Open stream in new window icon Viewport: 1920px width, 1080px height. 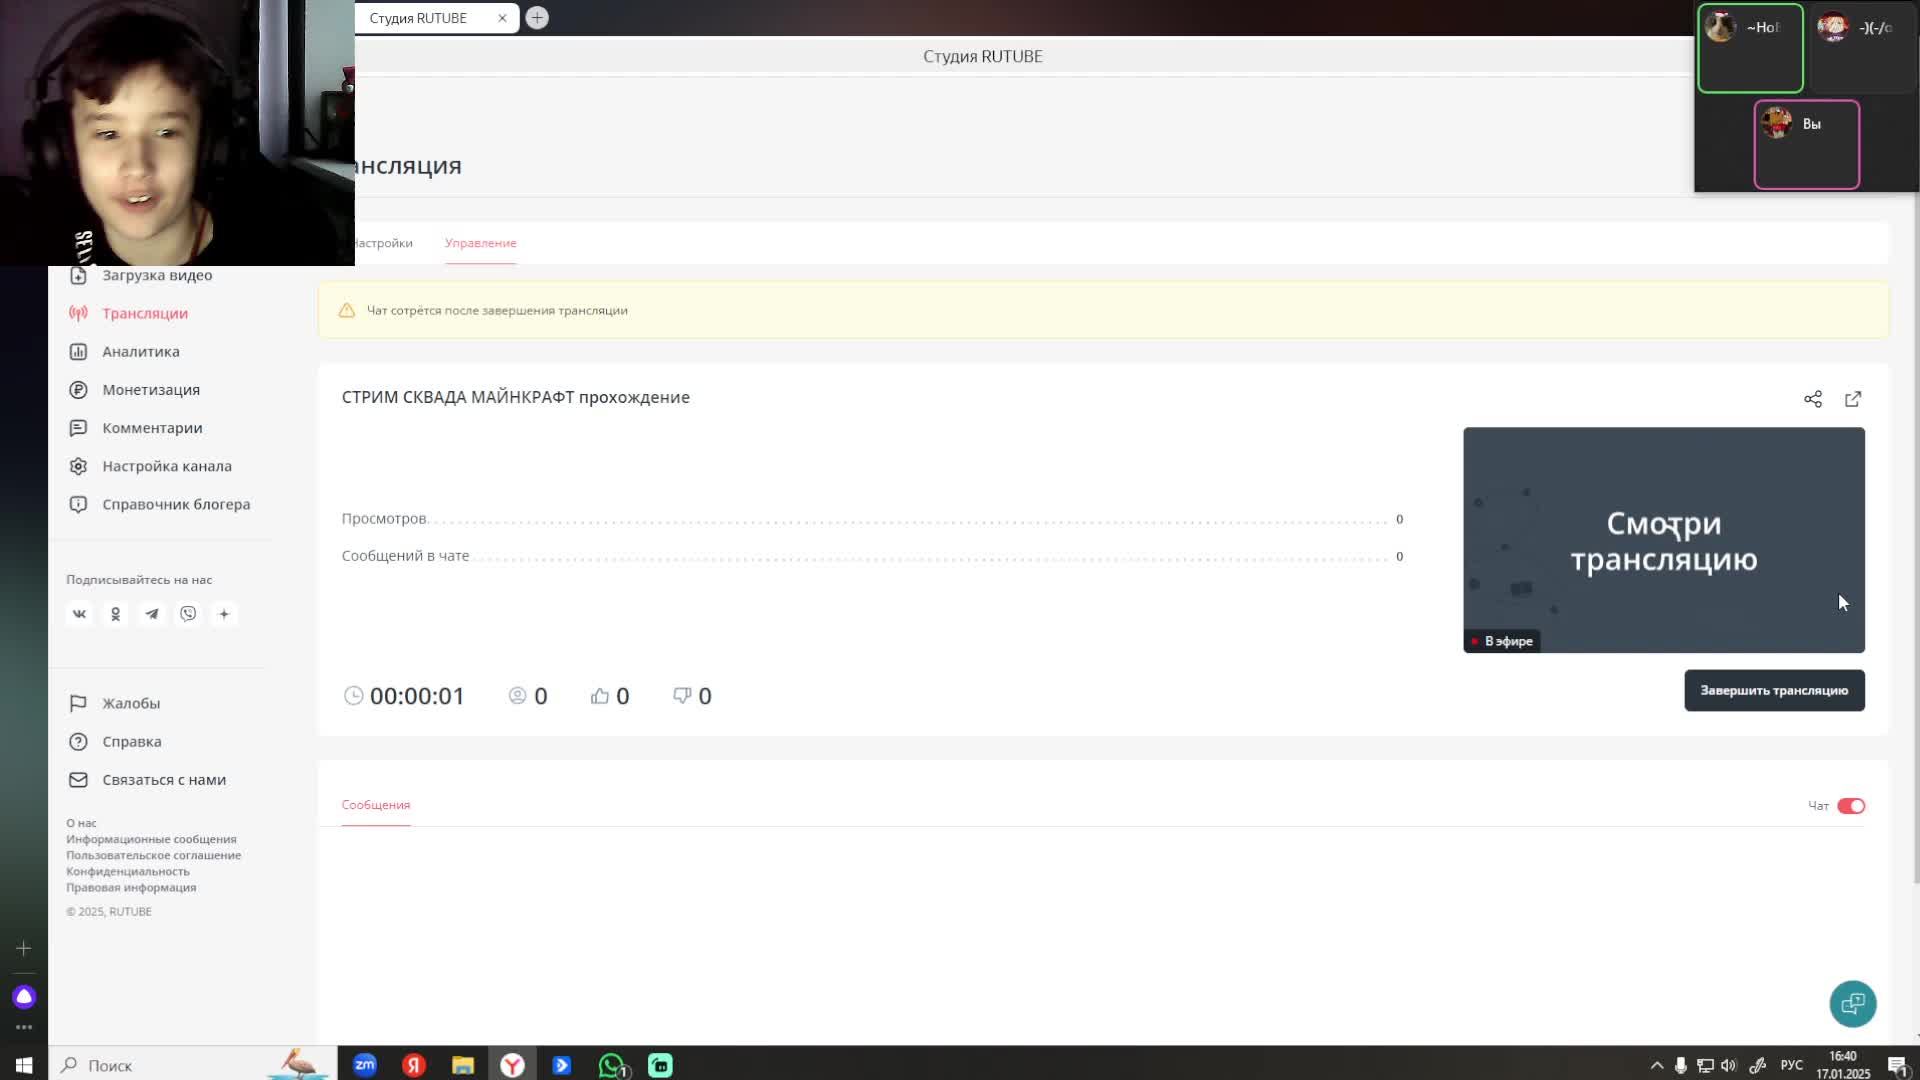(x=1853, y=399)
